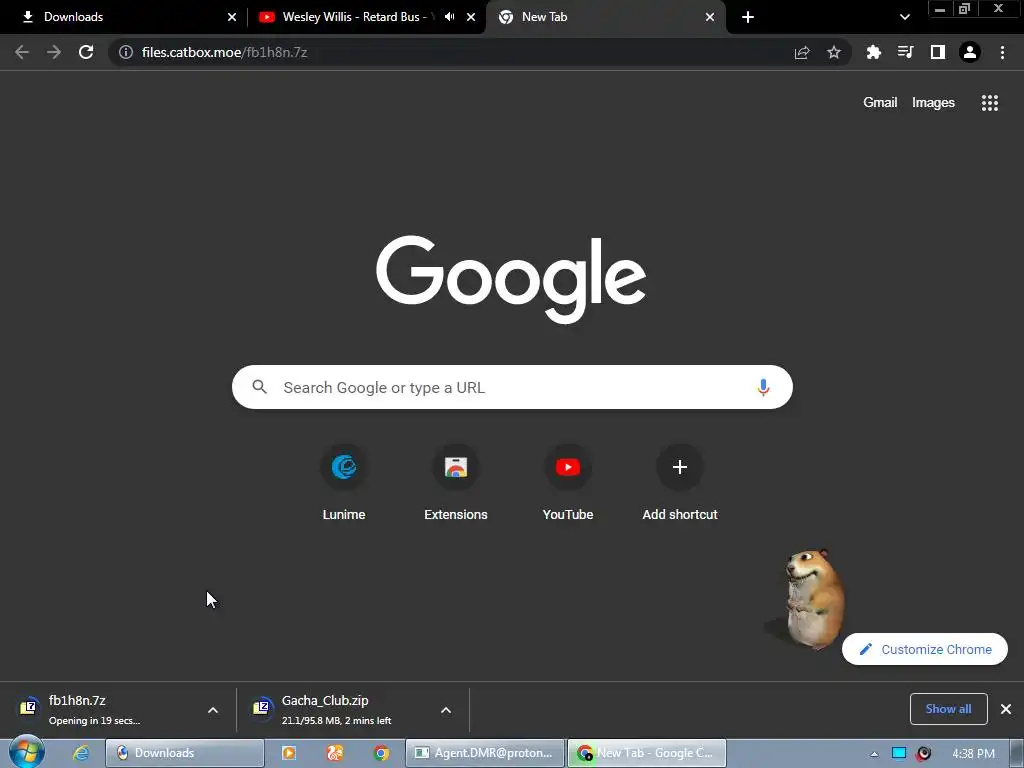1024x768 pixels.
Task: Open Google apps grid
Action: click(x=989, y=103)
